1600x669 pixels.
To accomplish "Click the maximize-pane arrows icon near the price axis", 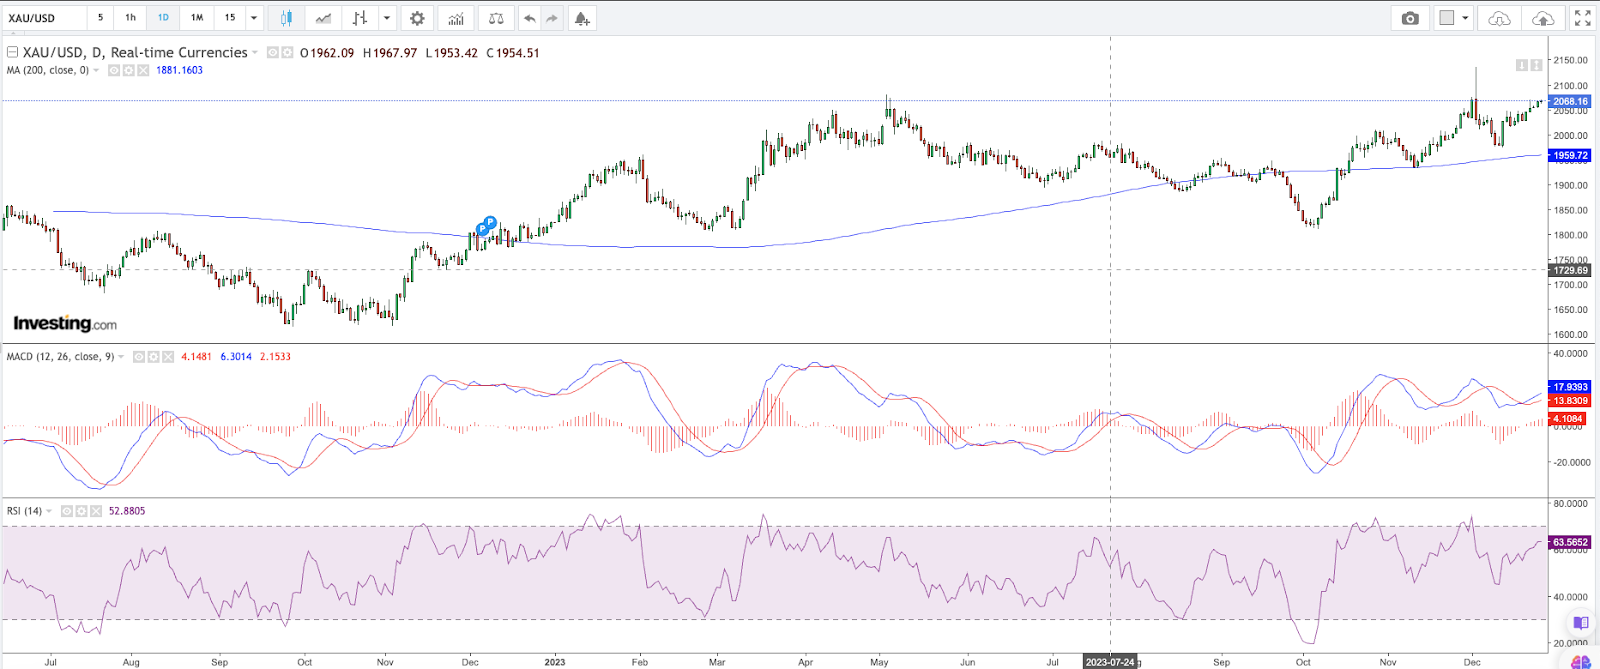I will point(1535,65).
